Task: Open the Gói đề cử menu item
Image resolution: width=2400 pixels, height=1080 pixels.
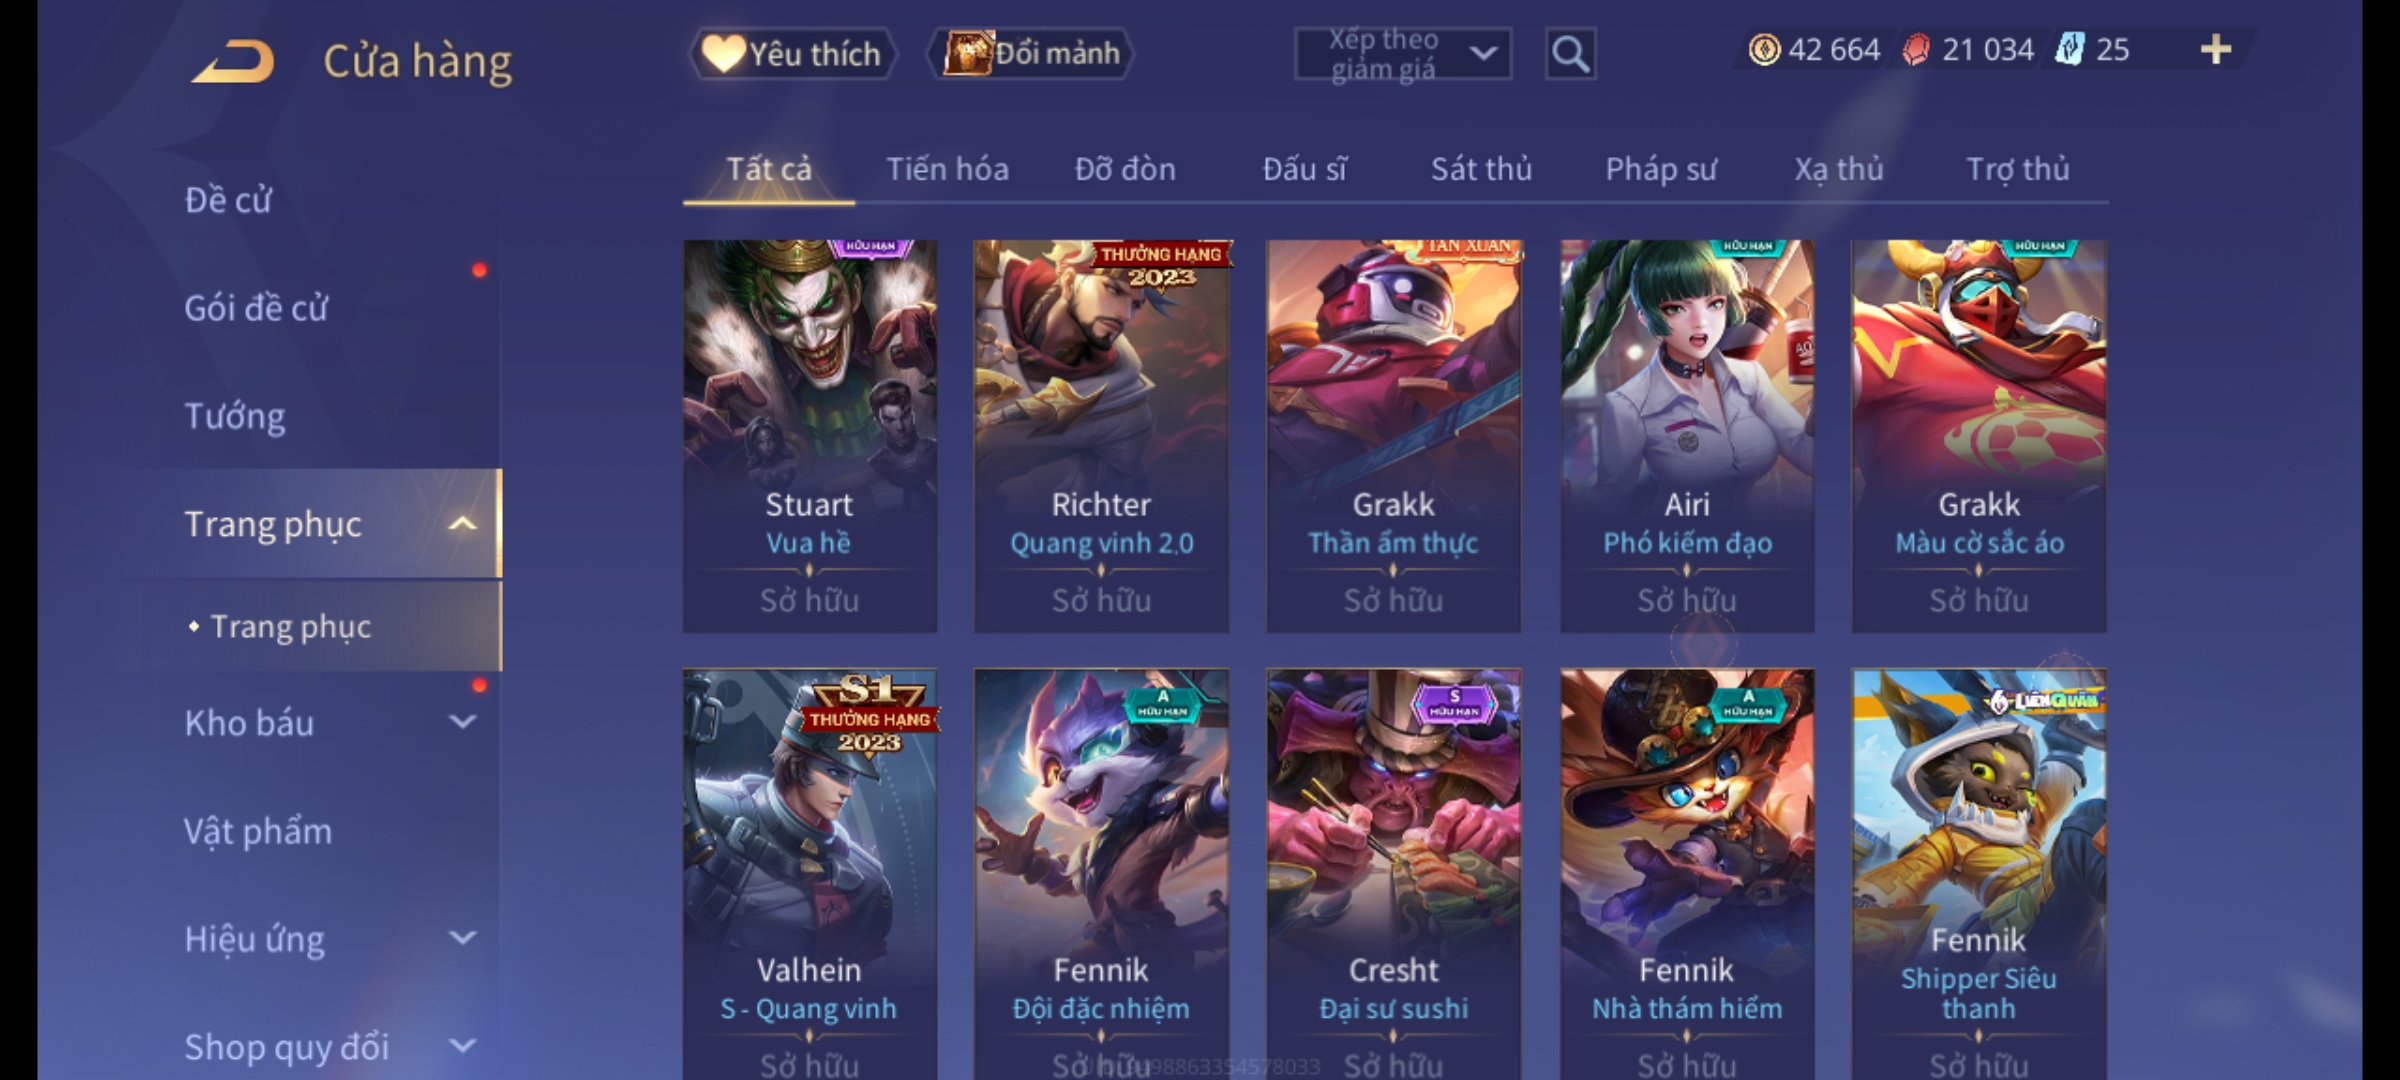Action: click(x=256, y=308)
